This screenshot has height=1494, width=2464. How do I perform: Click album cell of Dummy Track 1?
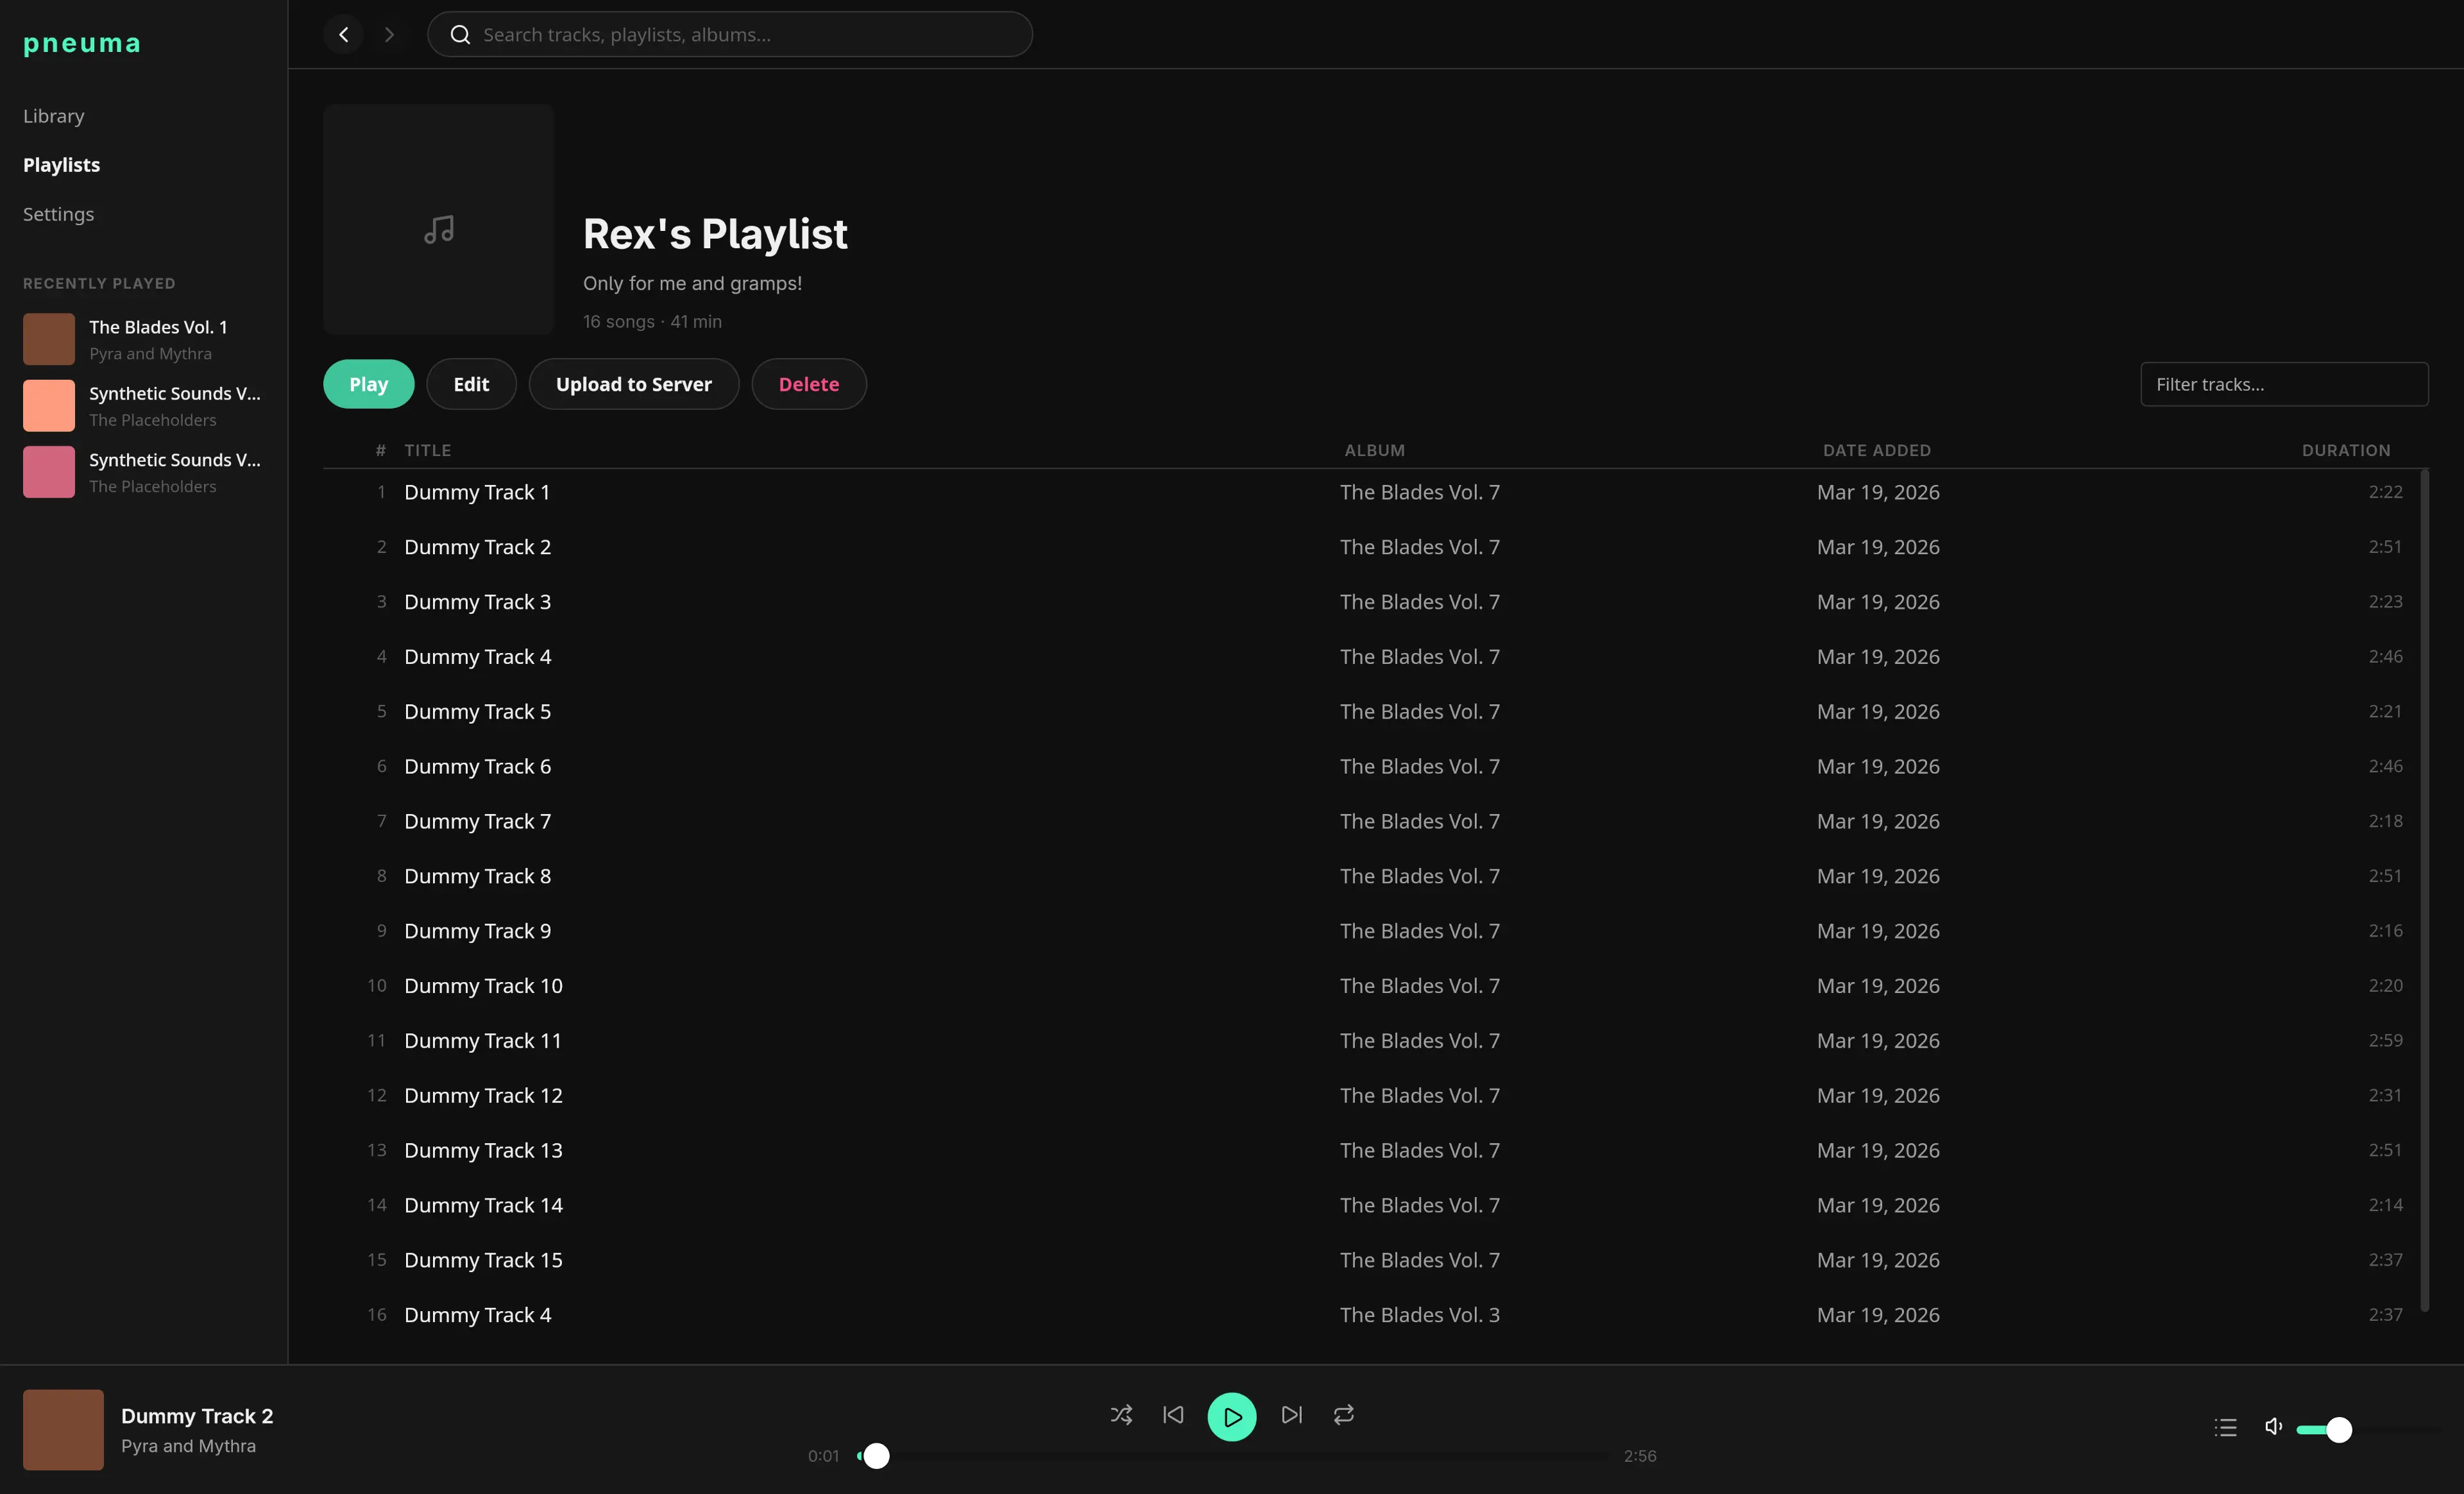(1420, 492)
